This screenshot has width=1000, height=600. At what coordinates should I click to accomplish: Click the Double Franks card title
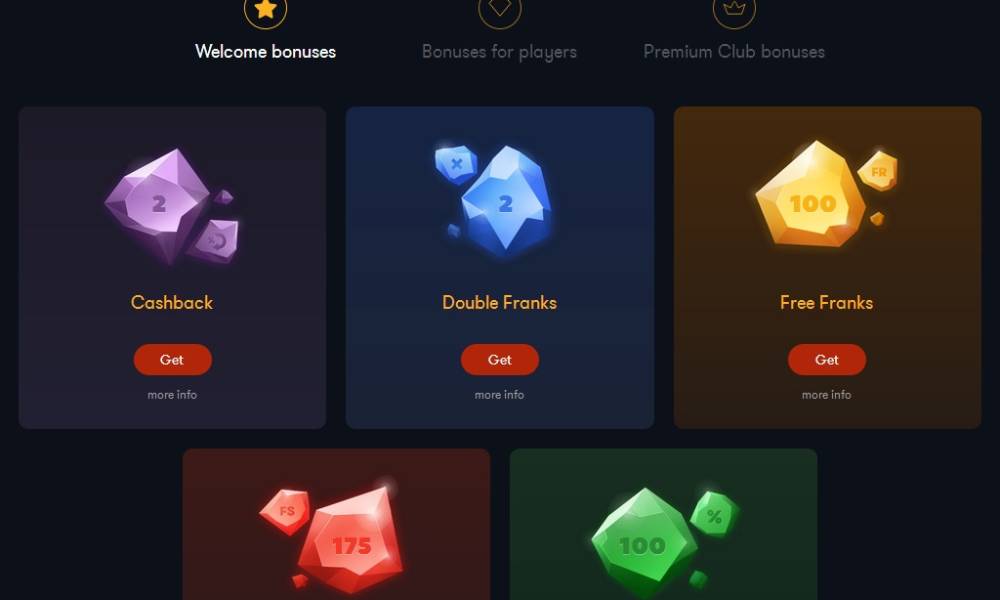[499, 302]
